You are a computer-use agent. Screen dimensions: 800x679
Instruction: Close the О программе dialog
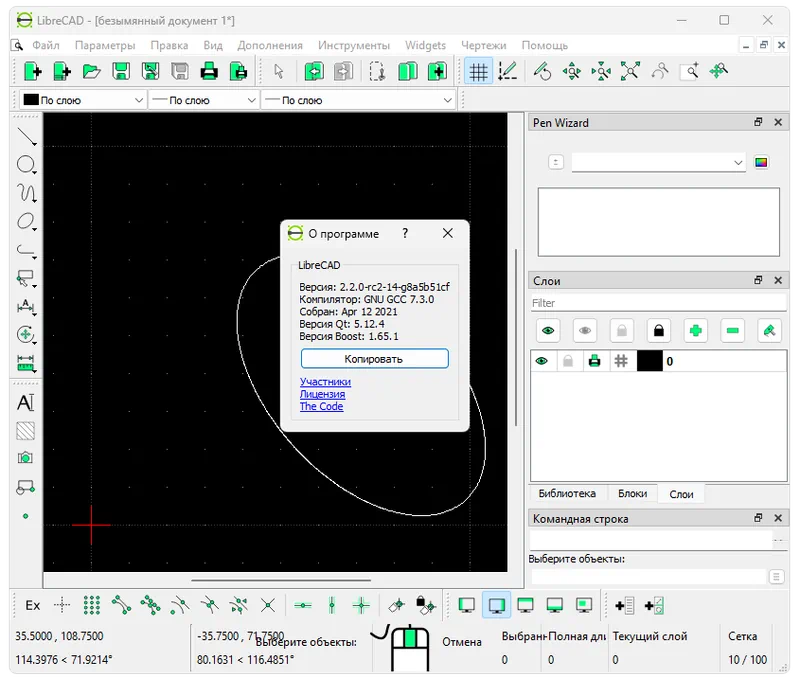(x=447, y=233)
